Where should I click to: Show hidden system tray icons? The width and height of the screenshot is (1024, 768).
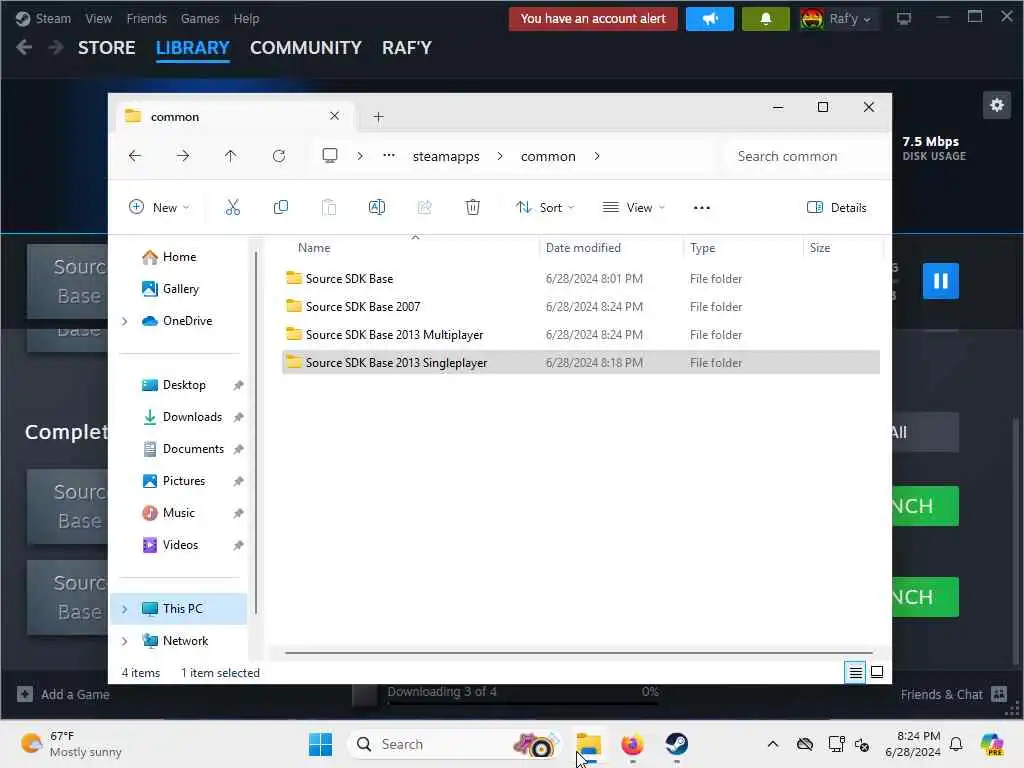click(773, 744)
